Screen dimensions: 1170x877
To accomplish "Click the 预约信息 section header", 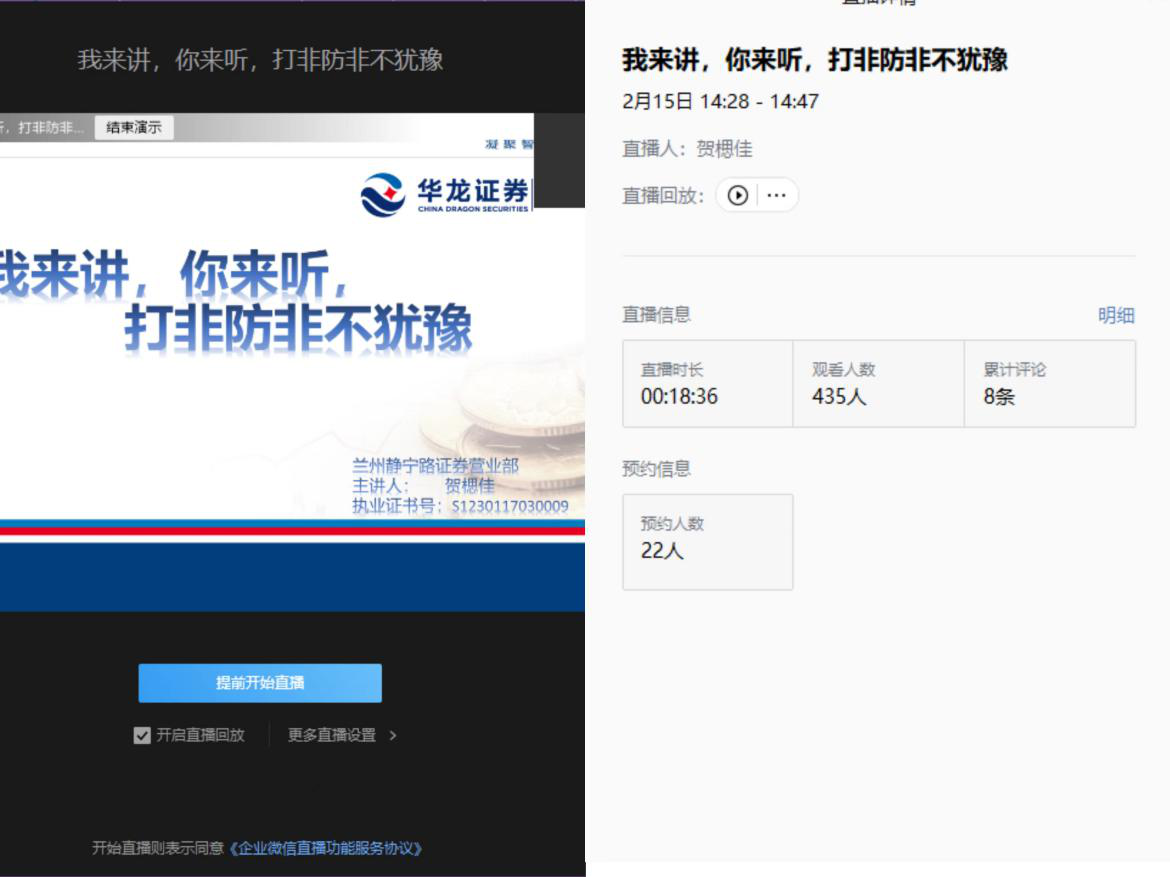I will pyautogui.click(x=656, y=469).
